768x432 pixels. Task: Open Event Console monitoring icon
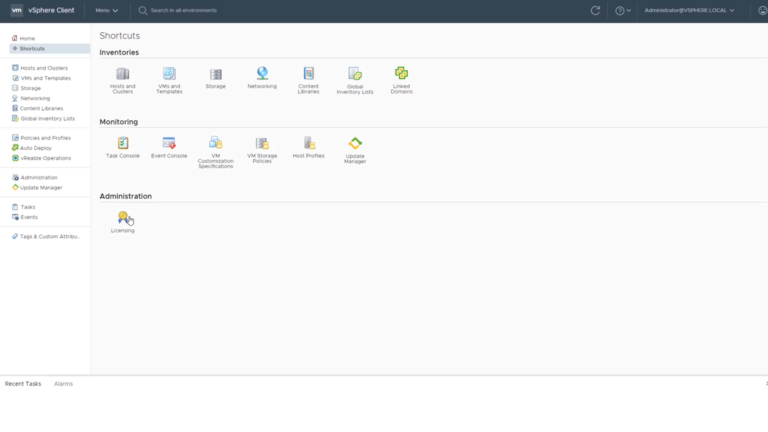pos(169,144)
